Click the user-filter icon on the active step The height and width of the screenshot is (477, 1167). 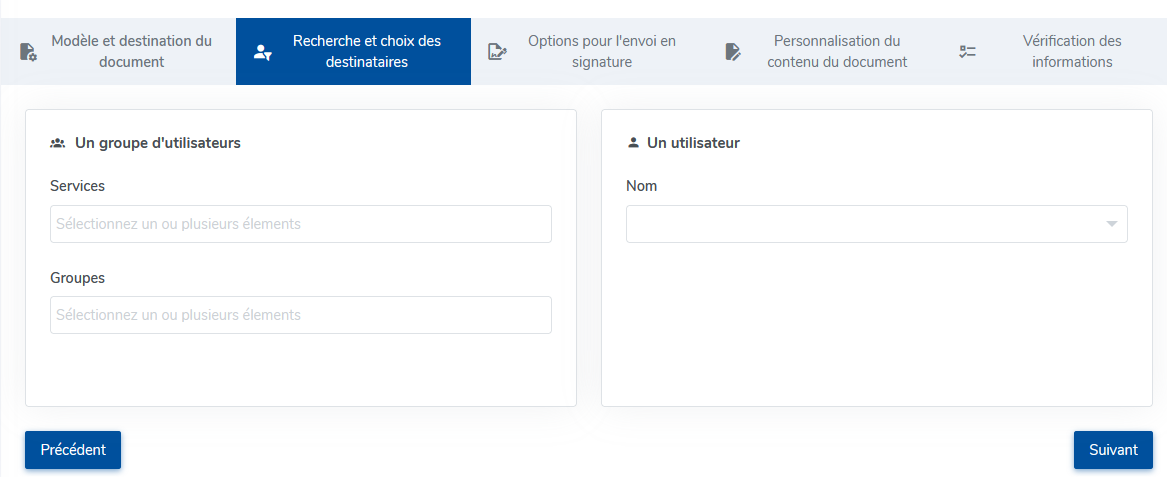pyautogui.click(x=263, y=51)
